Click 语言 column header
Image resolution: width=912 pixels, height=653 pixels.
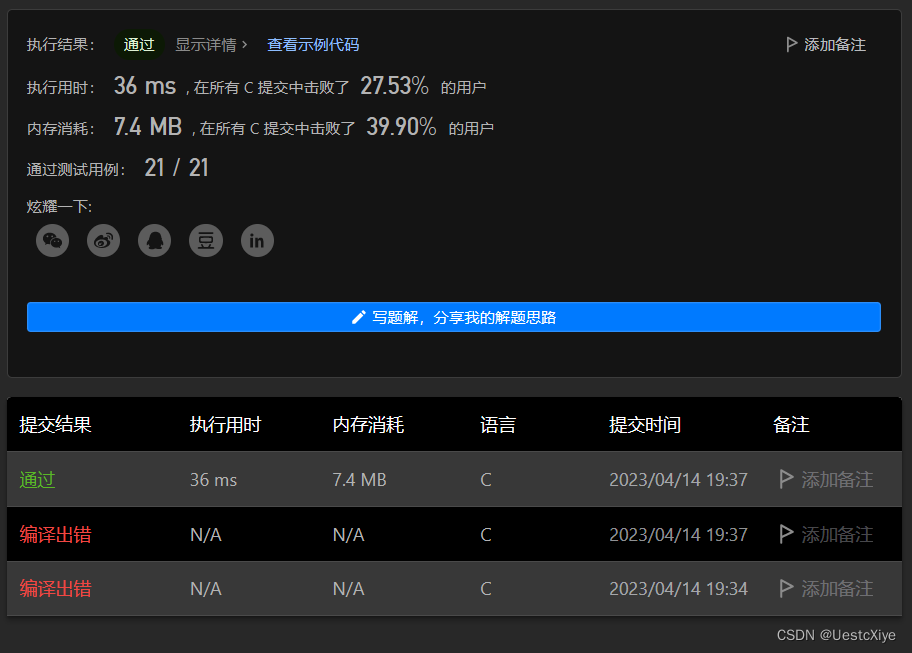(498, 424)
